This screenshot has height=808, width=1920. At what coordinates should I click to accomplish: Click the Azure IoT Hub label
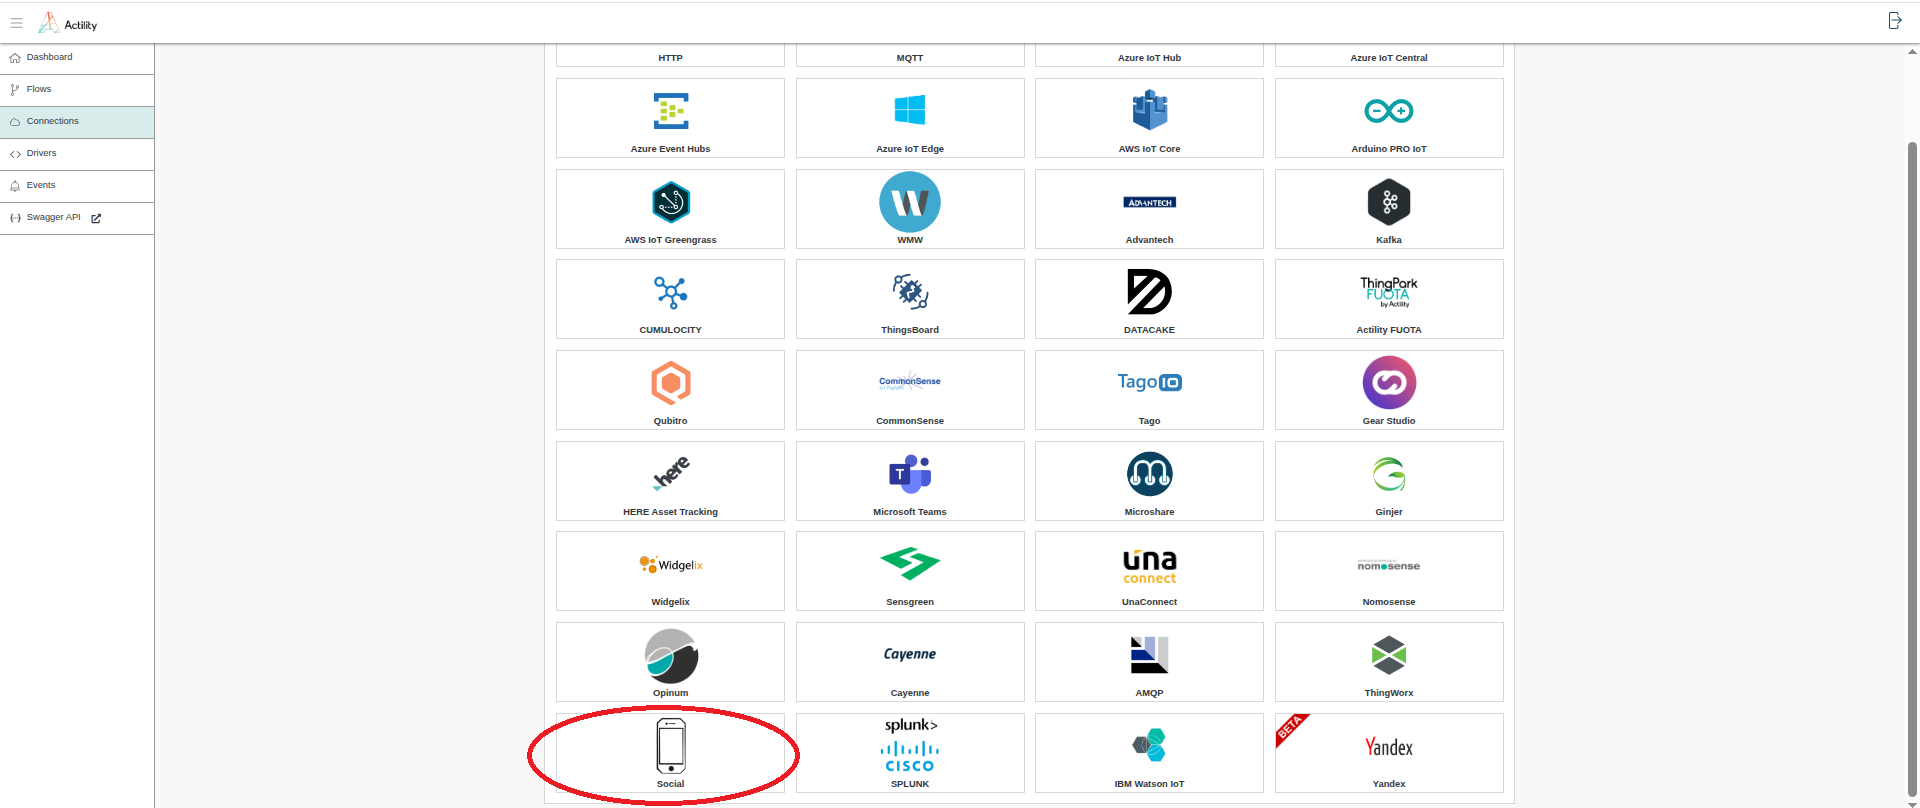(x=1149, y=58)
